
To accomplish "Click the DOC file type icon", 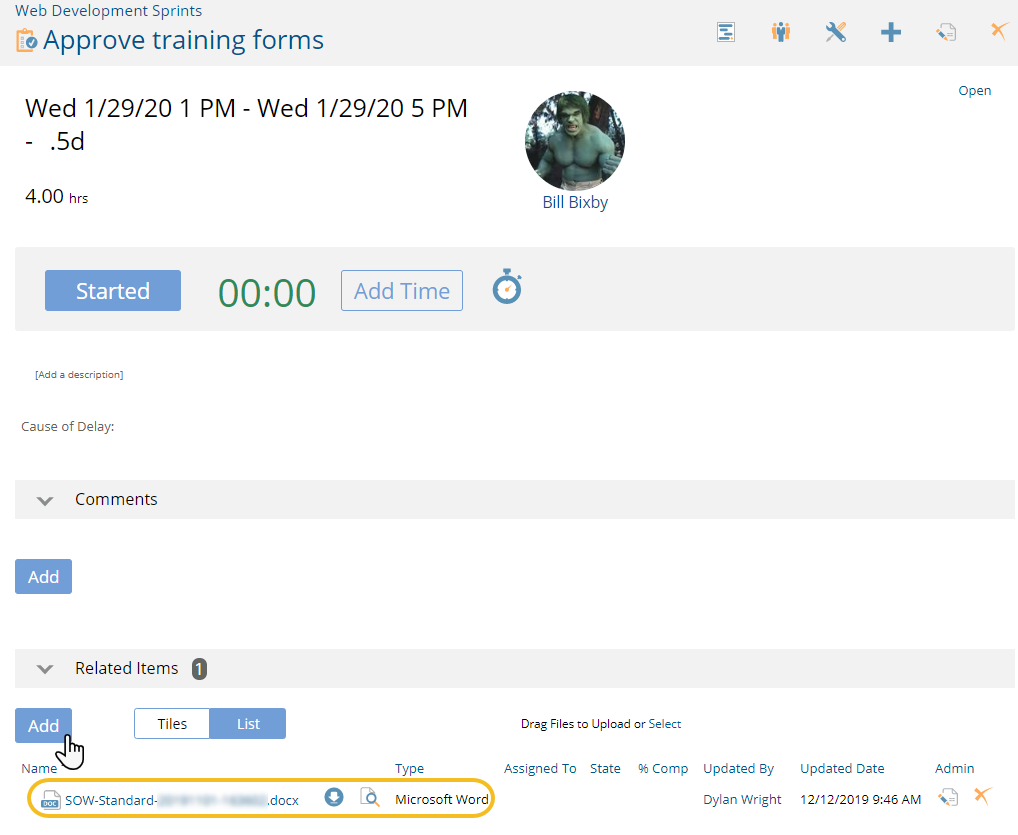I will pos(50,799).
